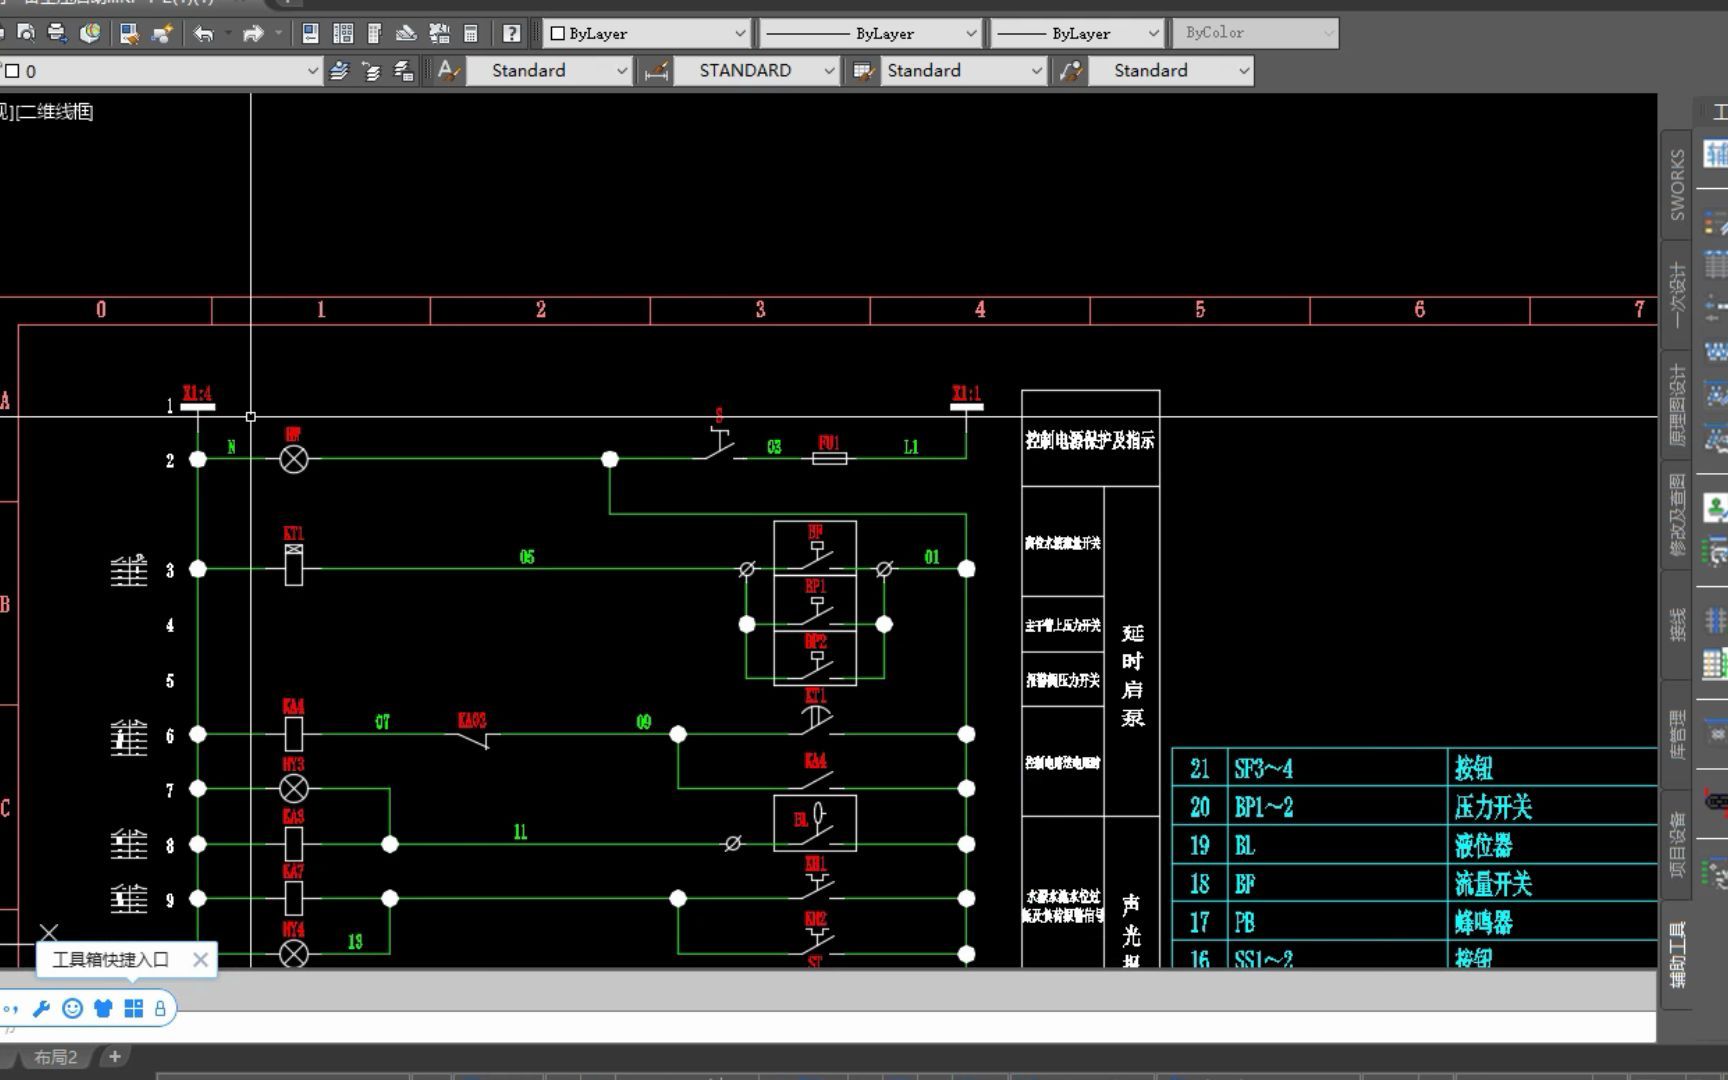Image resolution: width=1728 pixels, height=1080 pixels.
Task: Close the 工具箱快捷入口 tooltip
Action: (x=200, y=960)
